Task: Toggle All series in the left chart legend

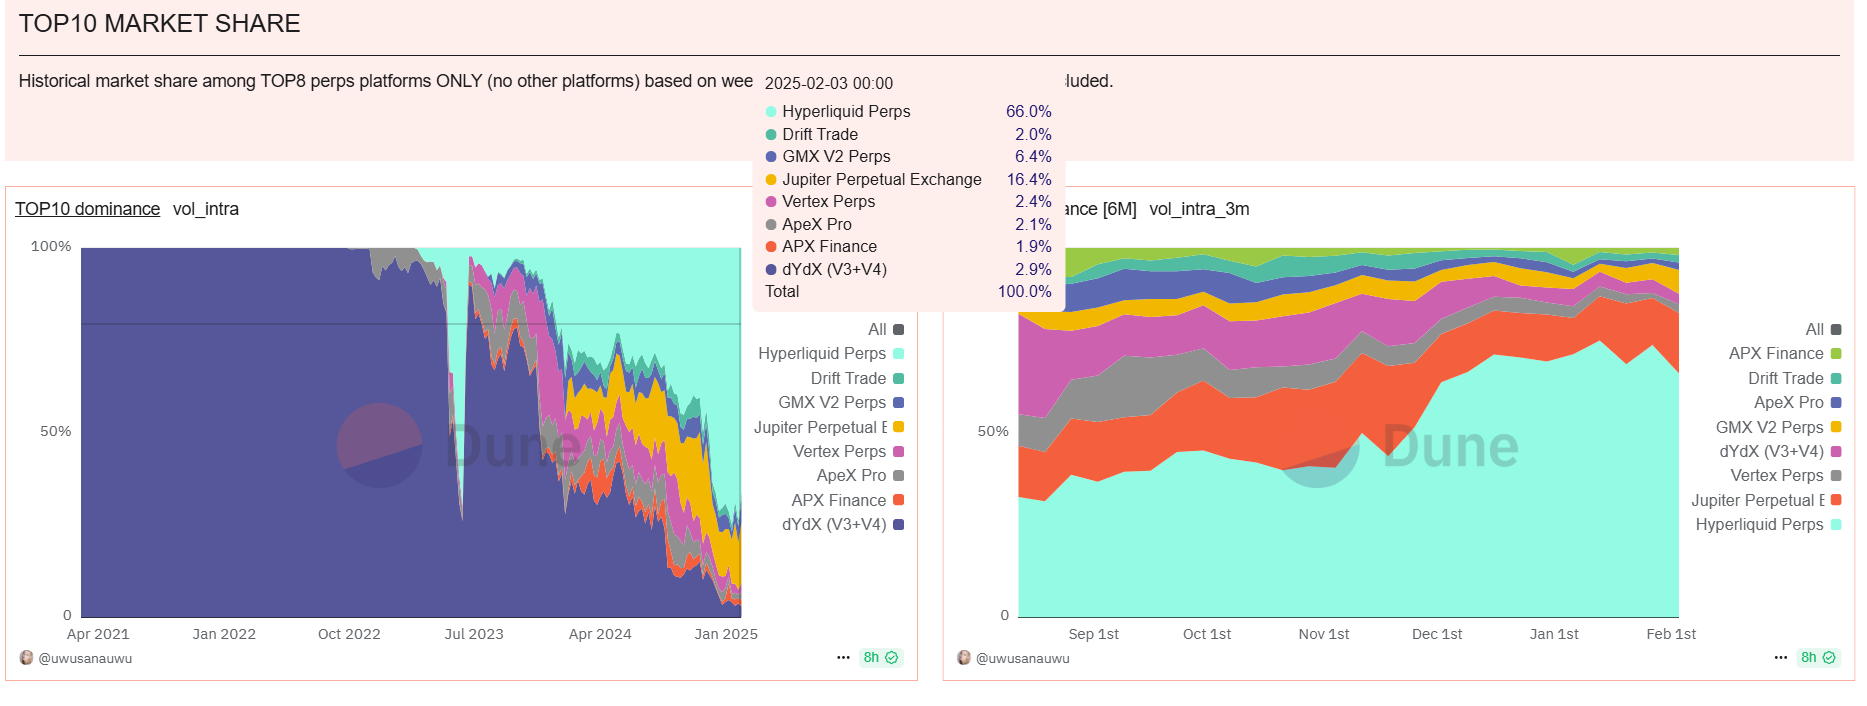Action: coord(877,330)
